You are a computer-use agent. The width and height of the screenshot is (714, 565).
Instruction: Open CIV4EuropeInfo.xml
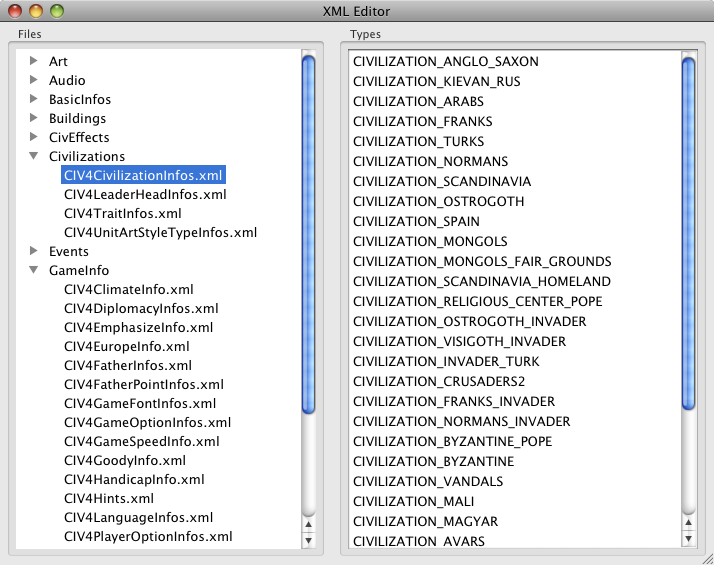(x=127, y=346)
